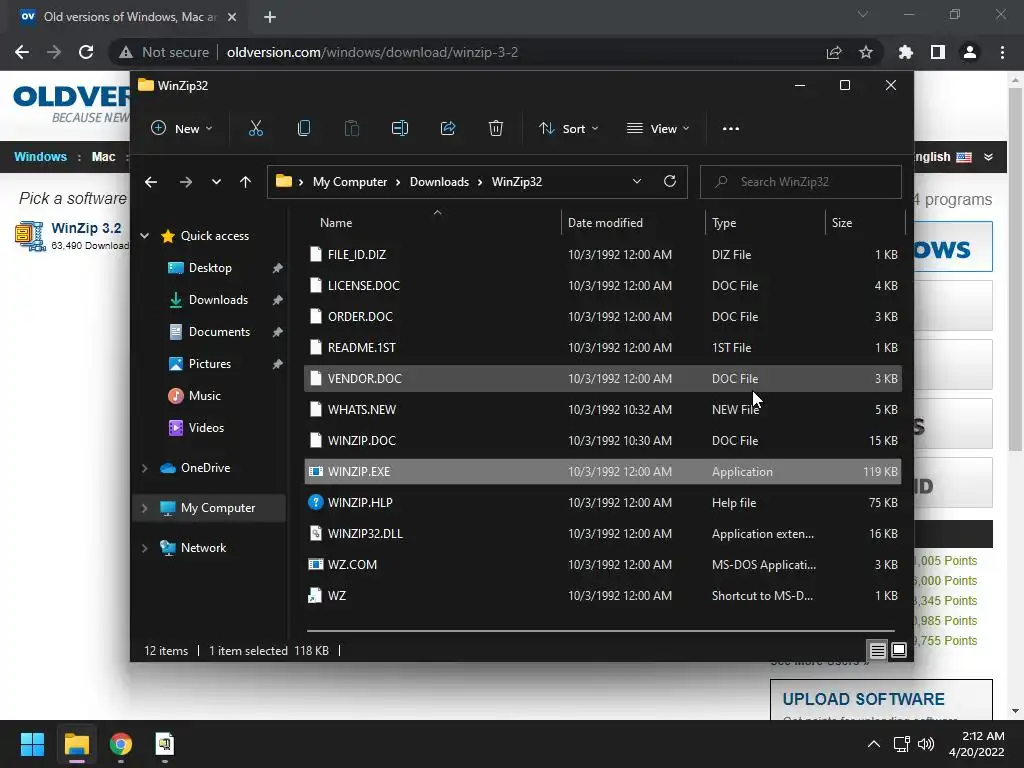Viewport: 1024px width, 768px height.
Task: Open address bar history dropdown
Action: pos(637,182)
